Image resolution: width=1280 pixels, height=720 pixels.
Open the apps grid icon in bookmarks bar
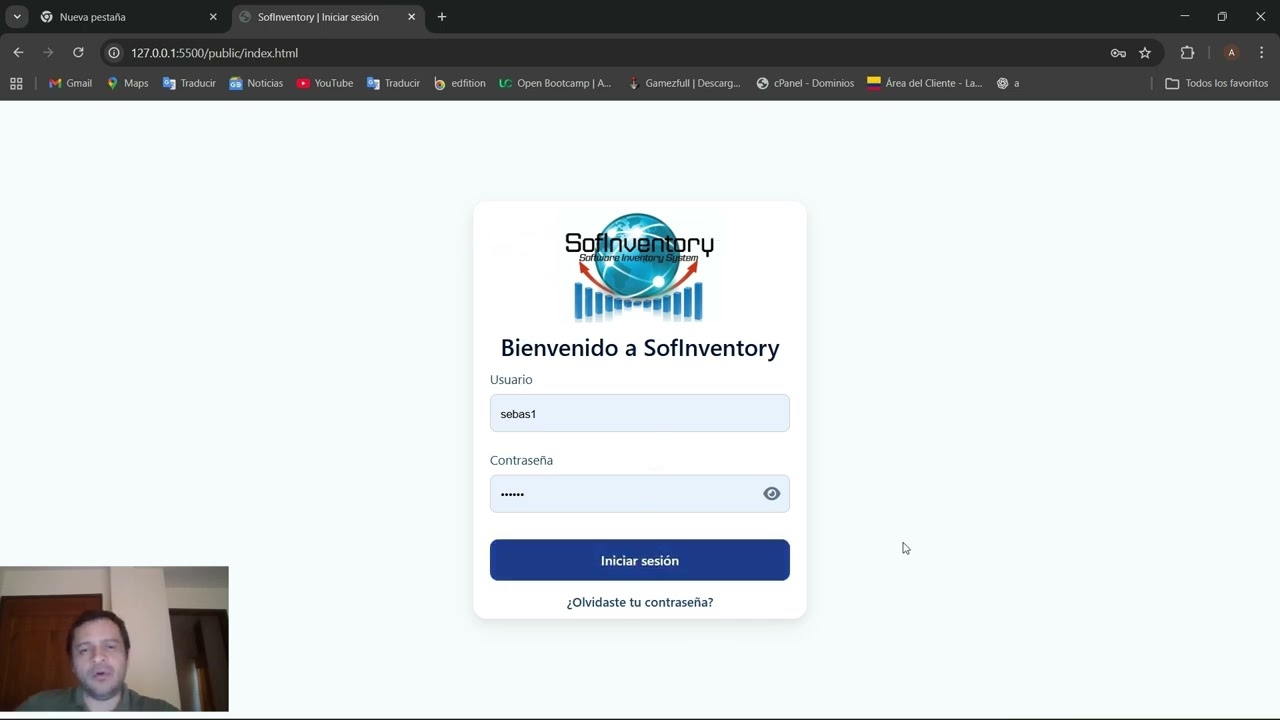click(x=16, y=83)
